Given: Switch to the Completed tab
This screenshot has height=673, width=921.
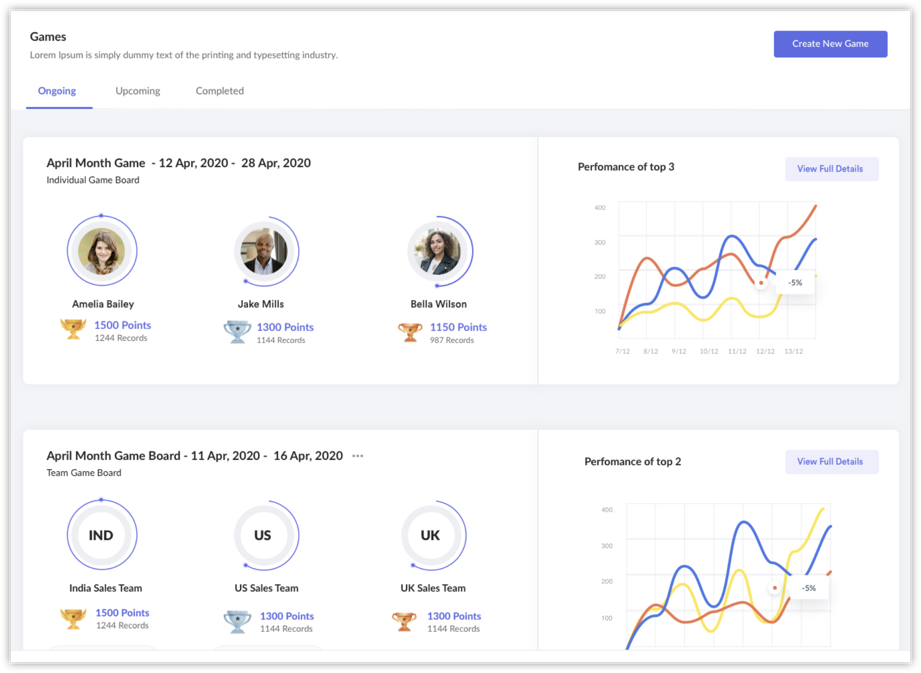Looking at the screenshot, I should (220, 91).
